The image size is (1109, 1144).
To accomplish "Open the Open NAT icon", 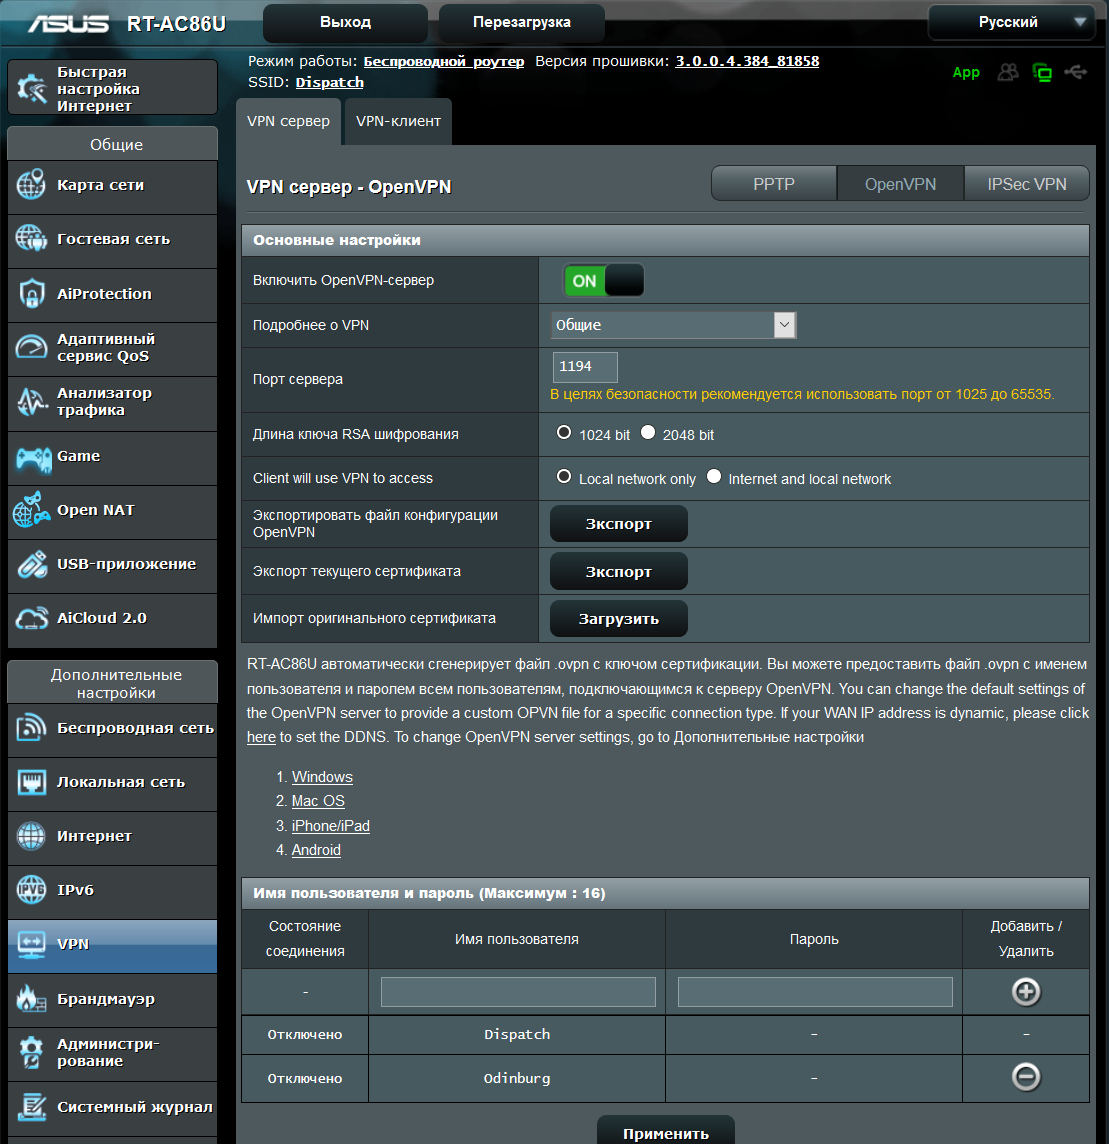I will [31, 510].
